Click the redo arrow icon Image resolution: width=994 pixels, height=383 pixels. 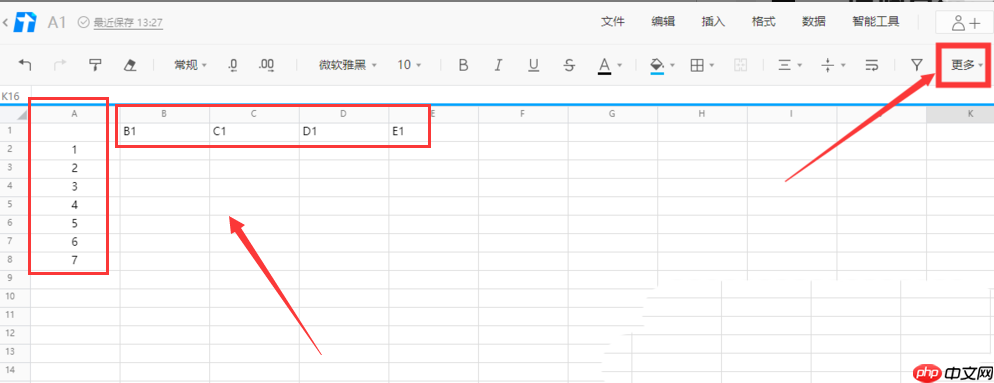60,65
